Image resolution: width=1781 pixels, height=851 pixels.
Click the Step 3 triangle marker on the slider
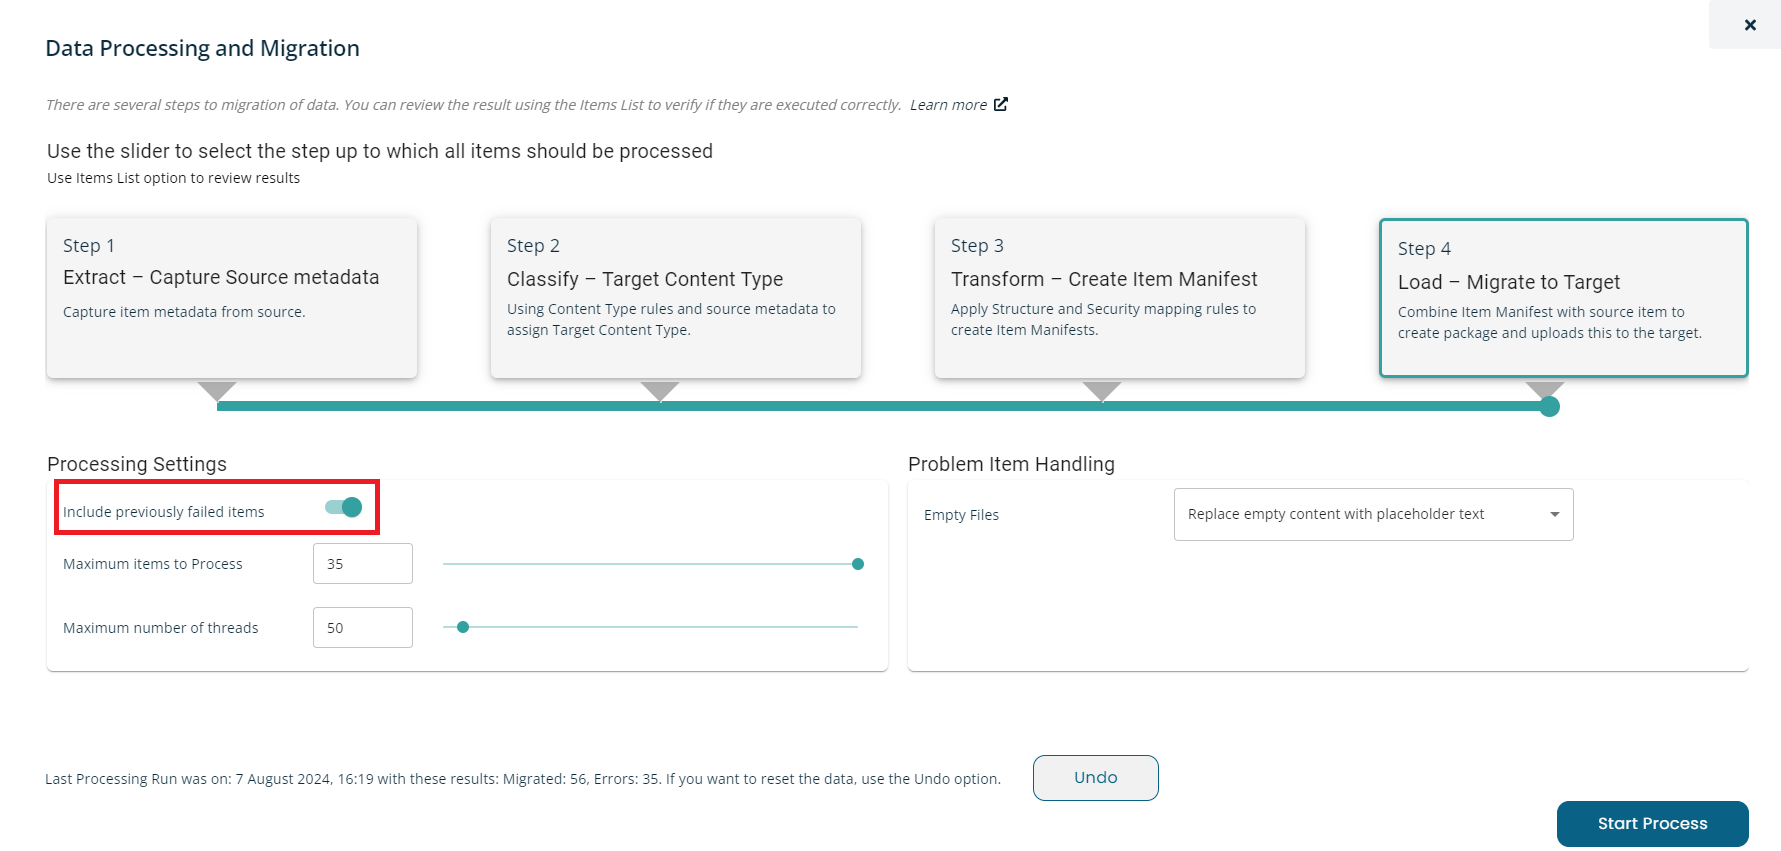1102,390
